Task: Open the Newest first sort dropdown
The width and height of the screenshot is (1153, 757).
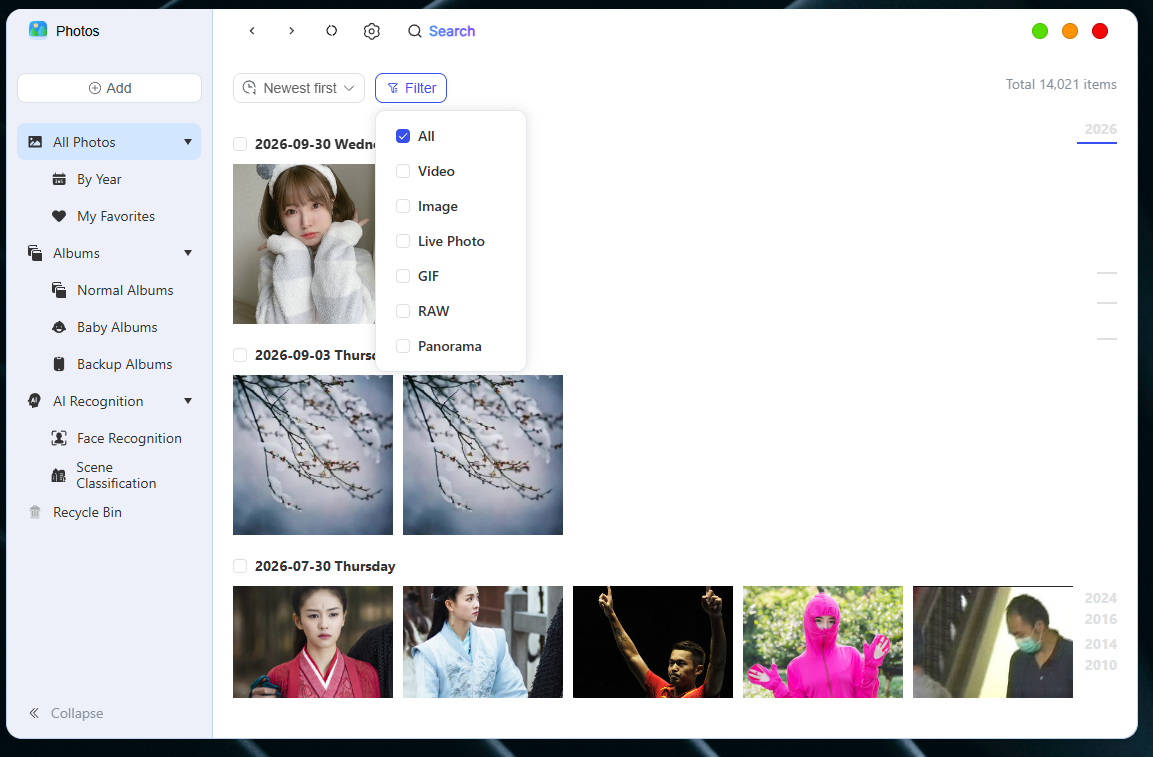Action: tap(299, 88)
